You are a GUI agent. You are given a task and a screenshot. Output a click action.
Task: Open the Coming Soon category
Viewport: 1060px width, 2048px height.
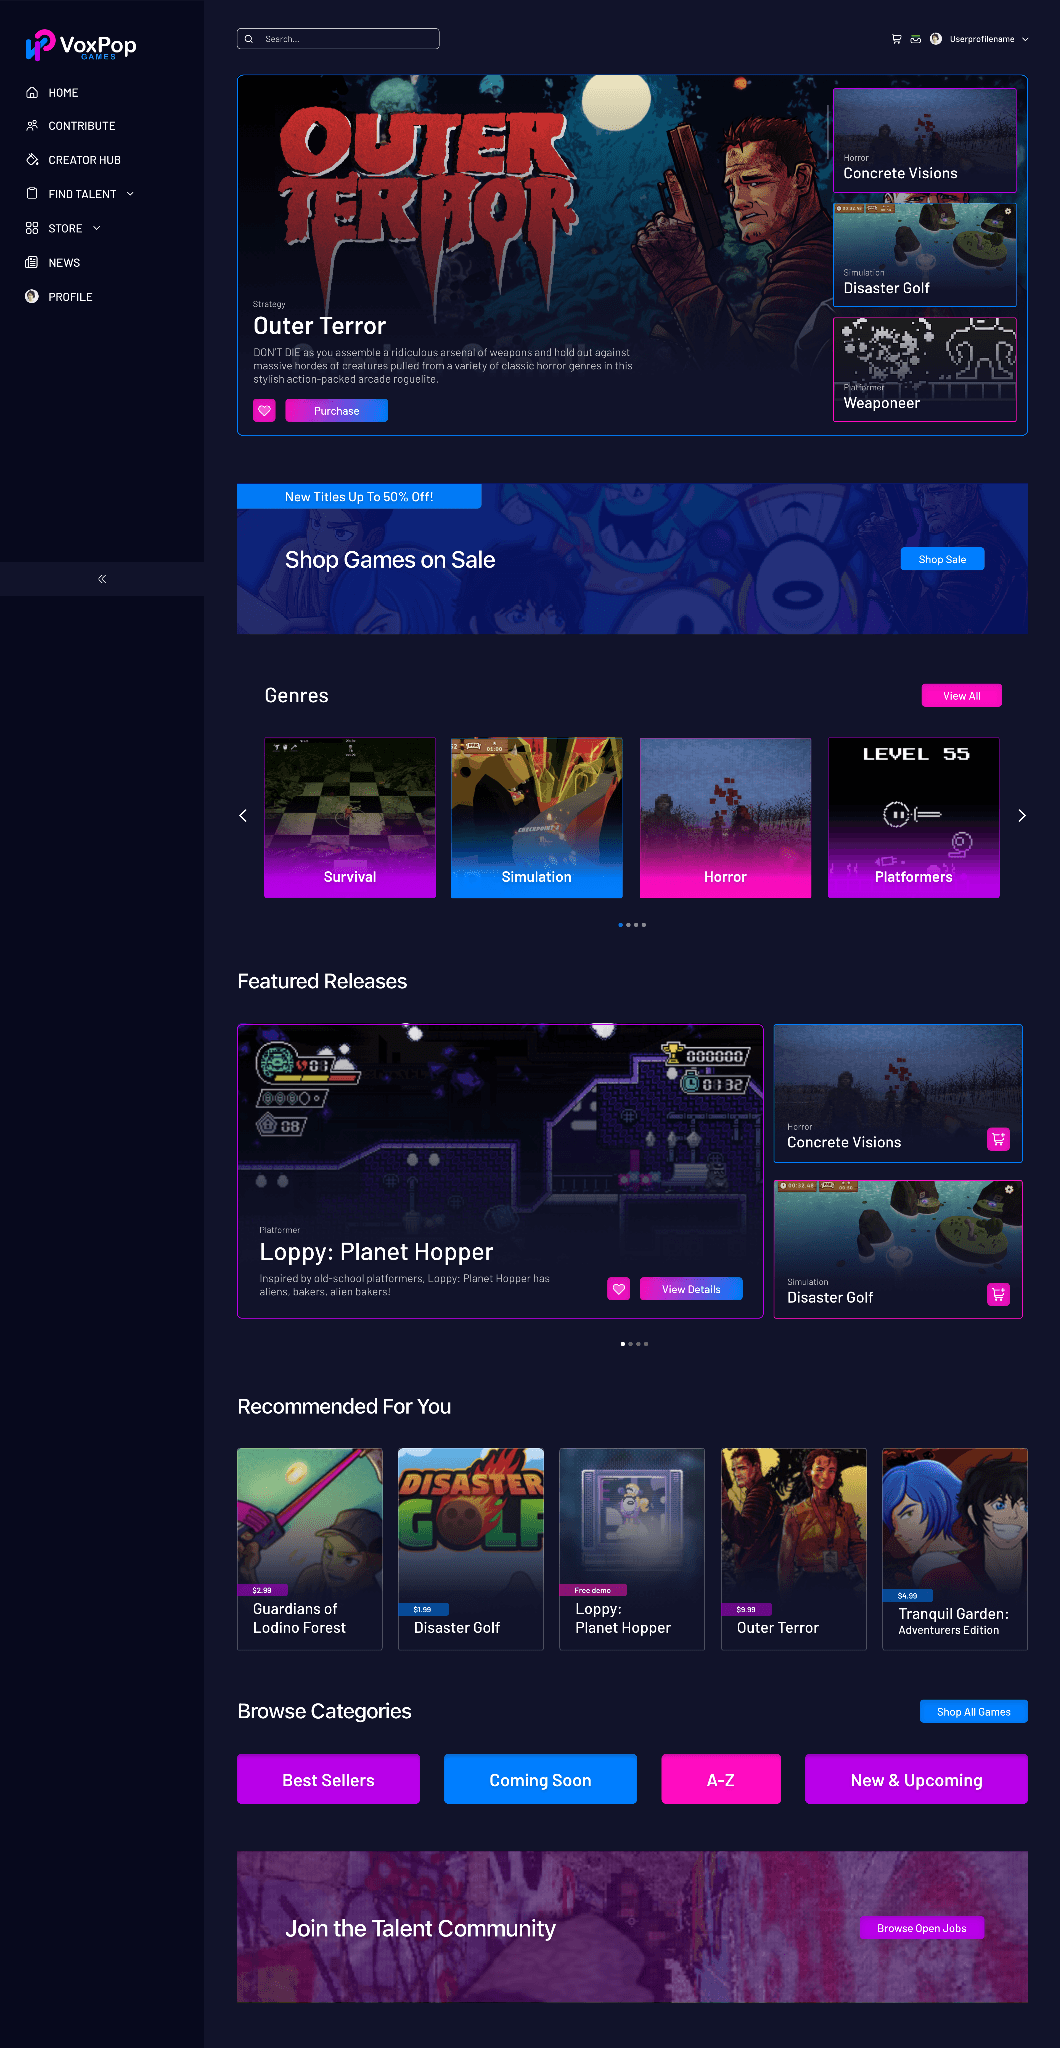[x=540, y=1779]
